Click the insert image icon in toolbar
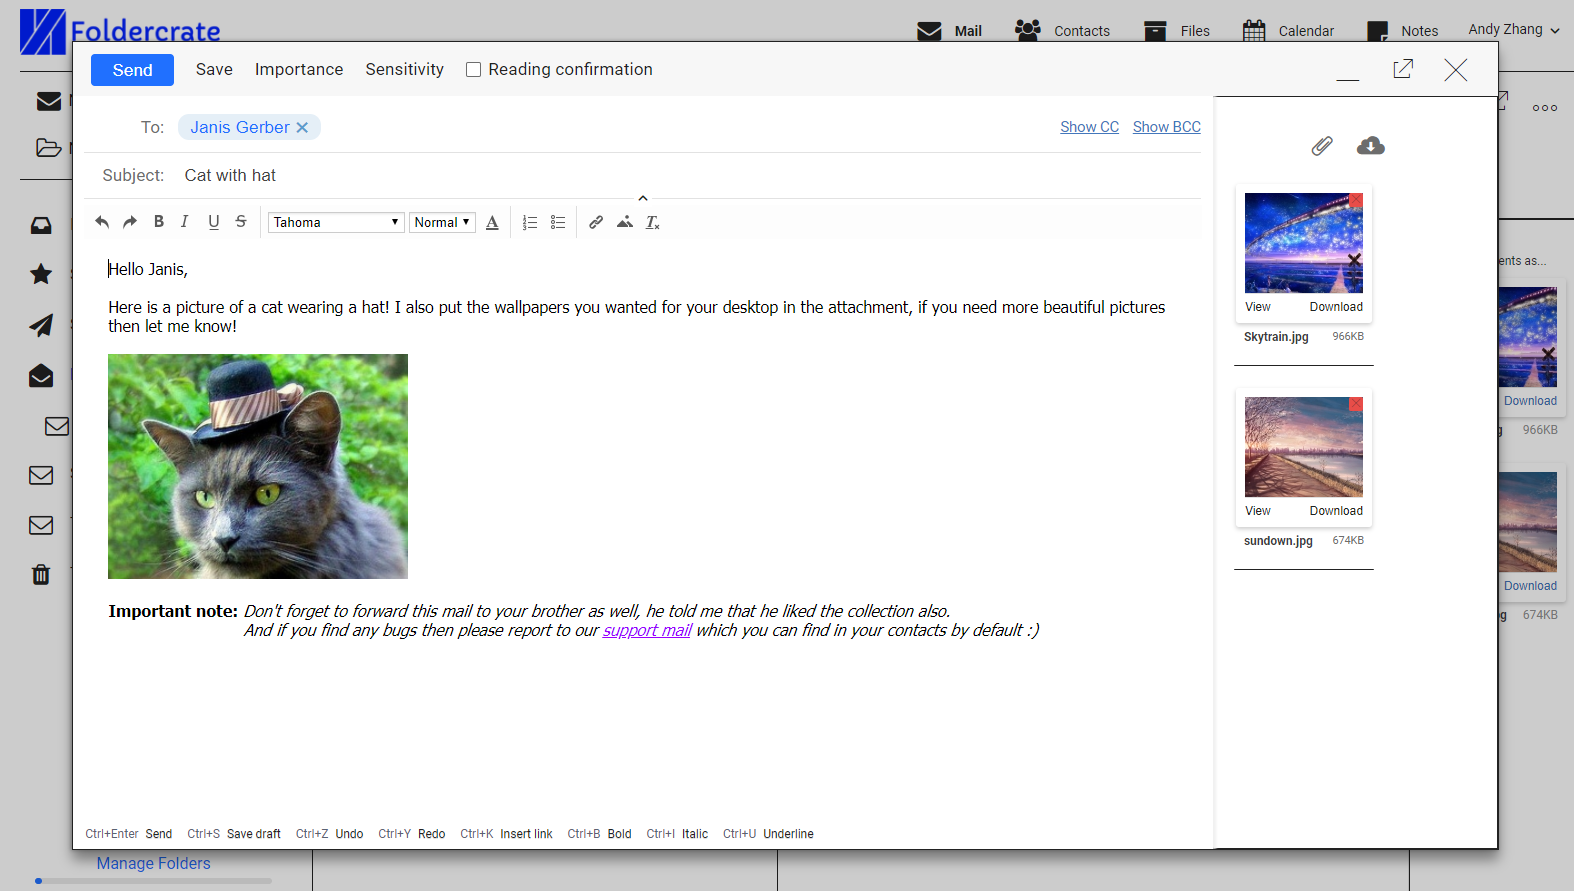The height and width of the screenshot is (891, 1574). (x=624, y=222)
